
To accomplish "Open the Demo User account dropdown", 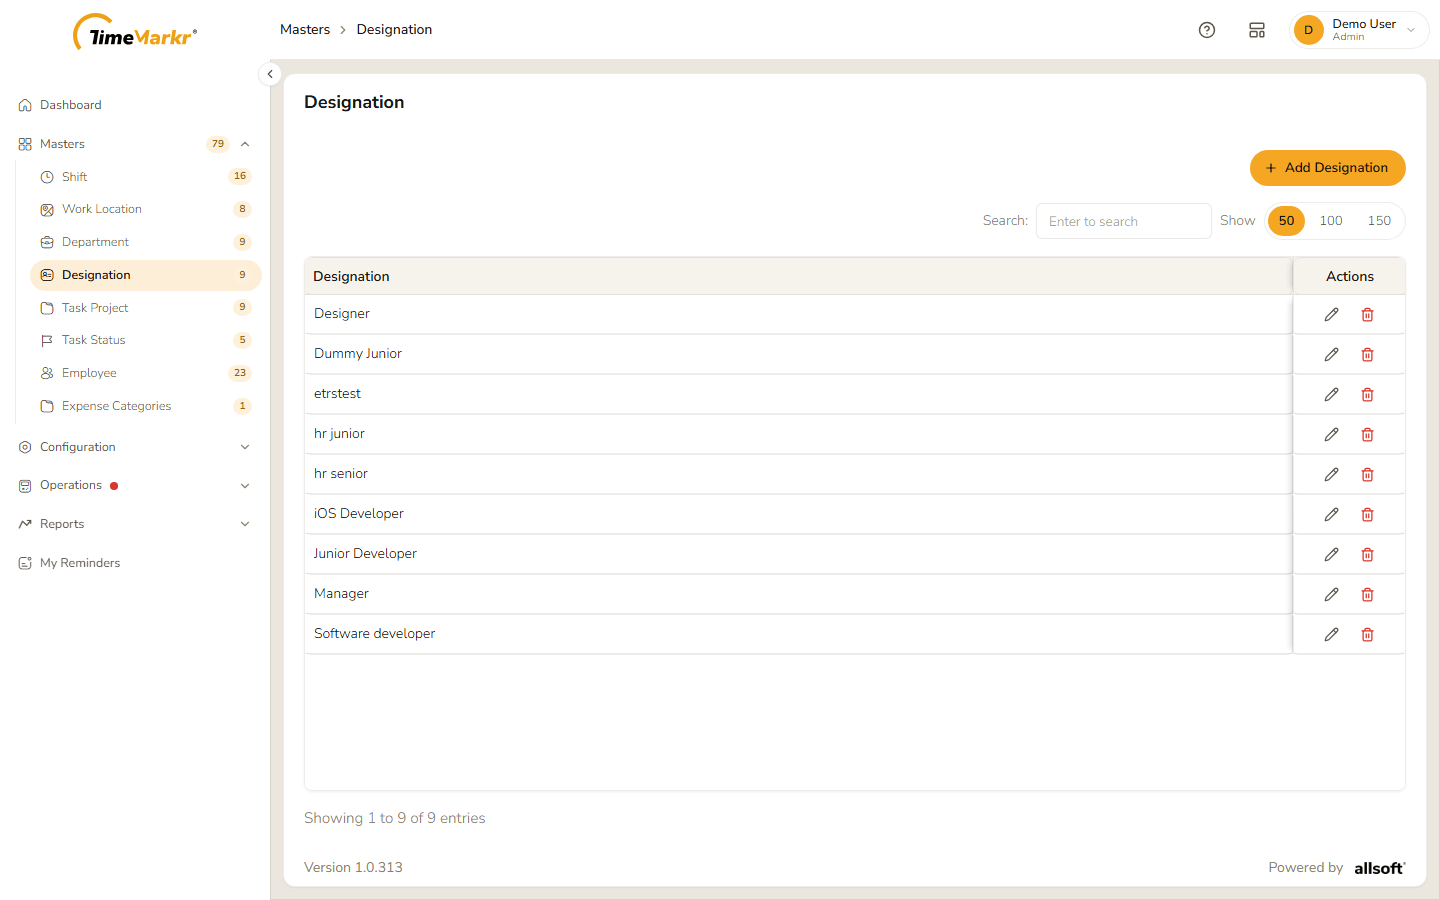I will (1359, 30).
